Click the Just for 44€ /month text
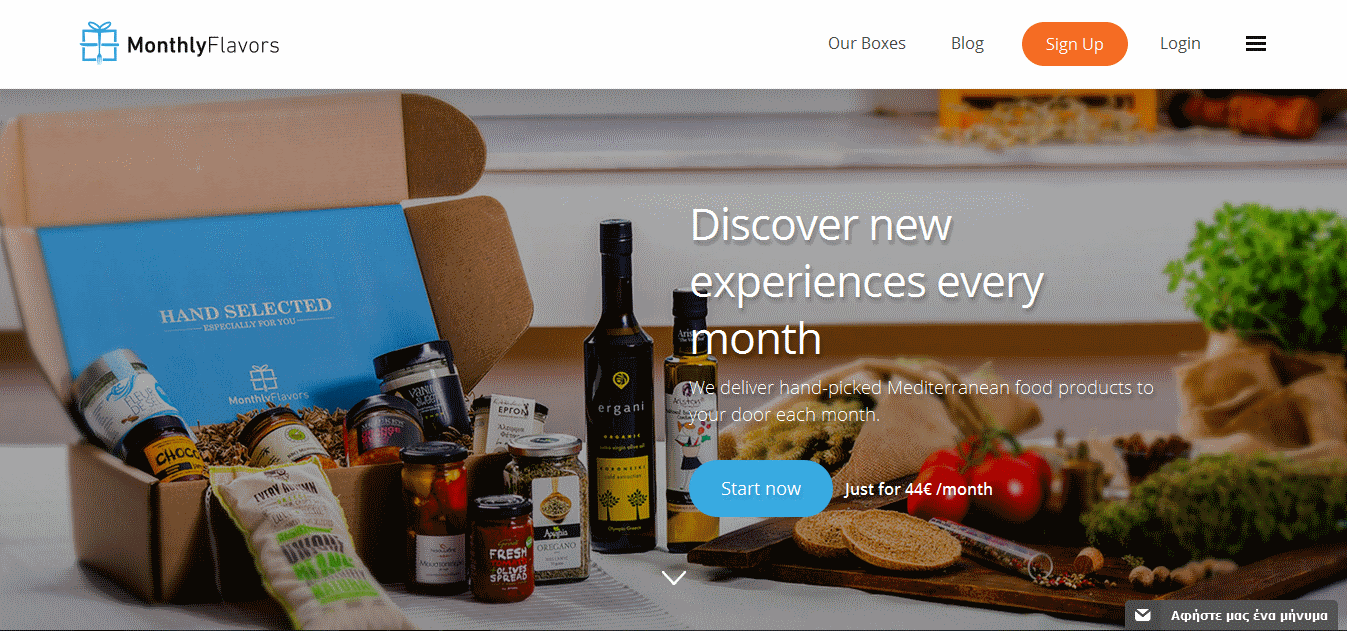 click(x=918, y=489)
